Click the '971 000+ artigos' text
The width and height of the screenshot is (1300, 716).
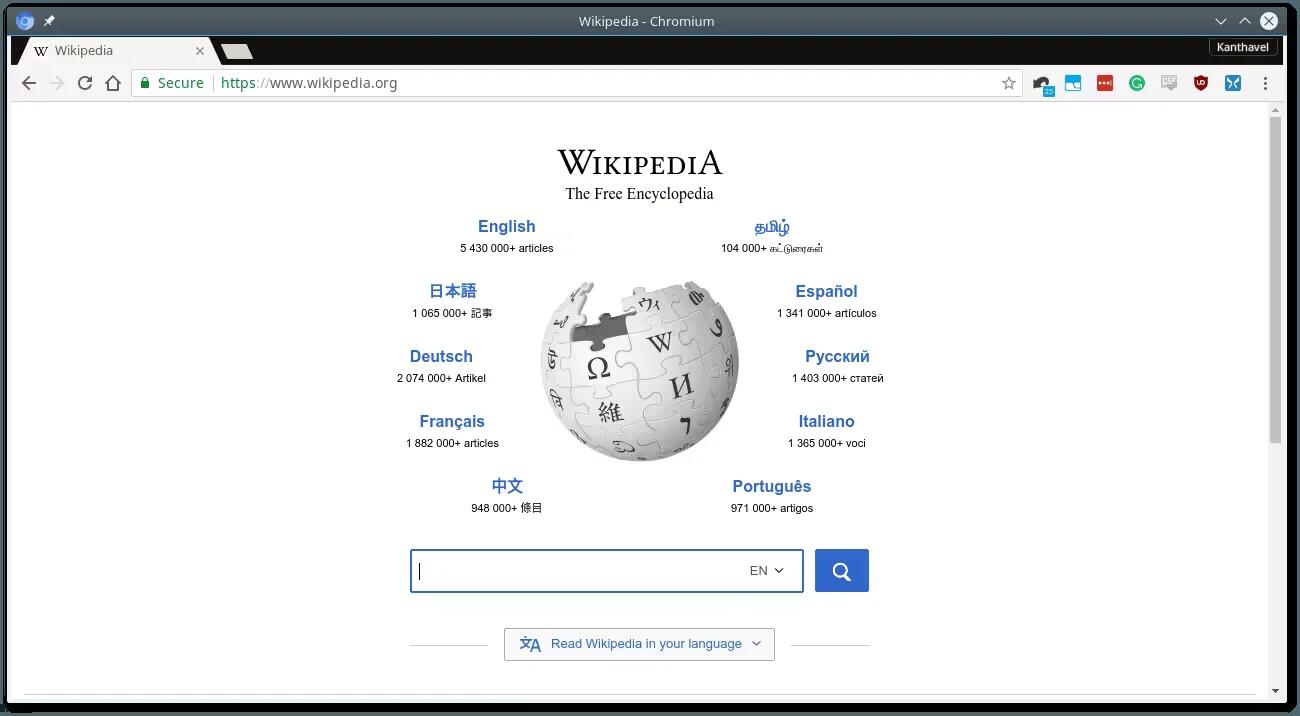772,508
